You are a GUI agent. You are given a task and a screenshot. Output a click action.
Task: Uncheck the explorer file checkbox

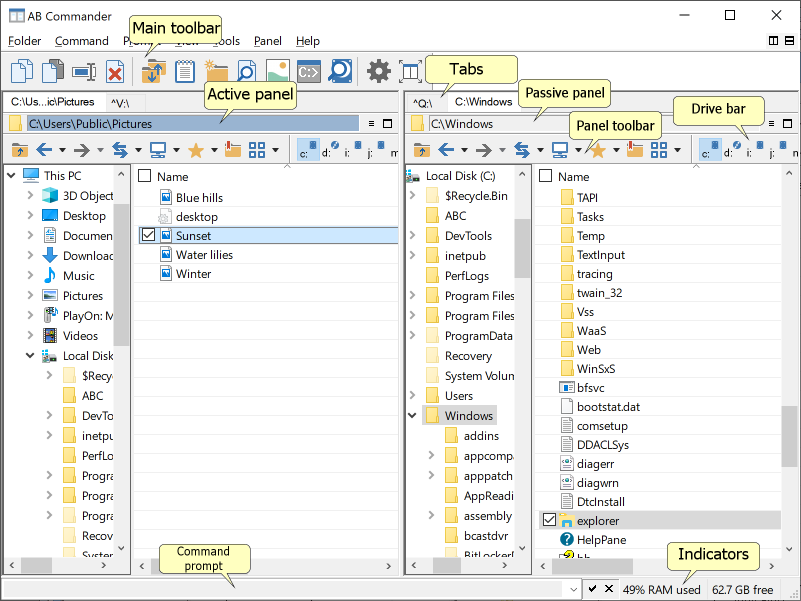point(549,520)
